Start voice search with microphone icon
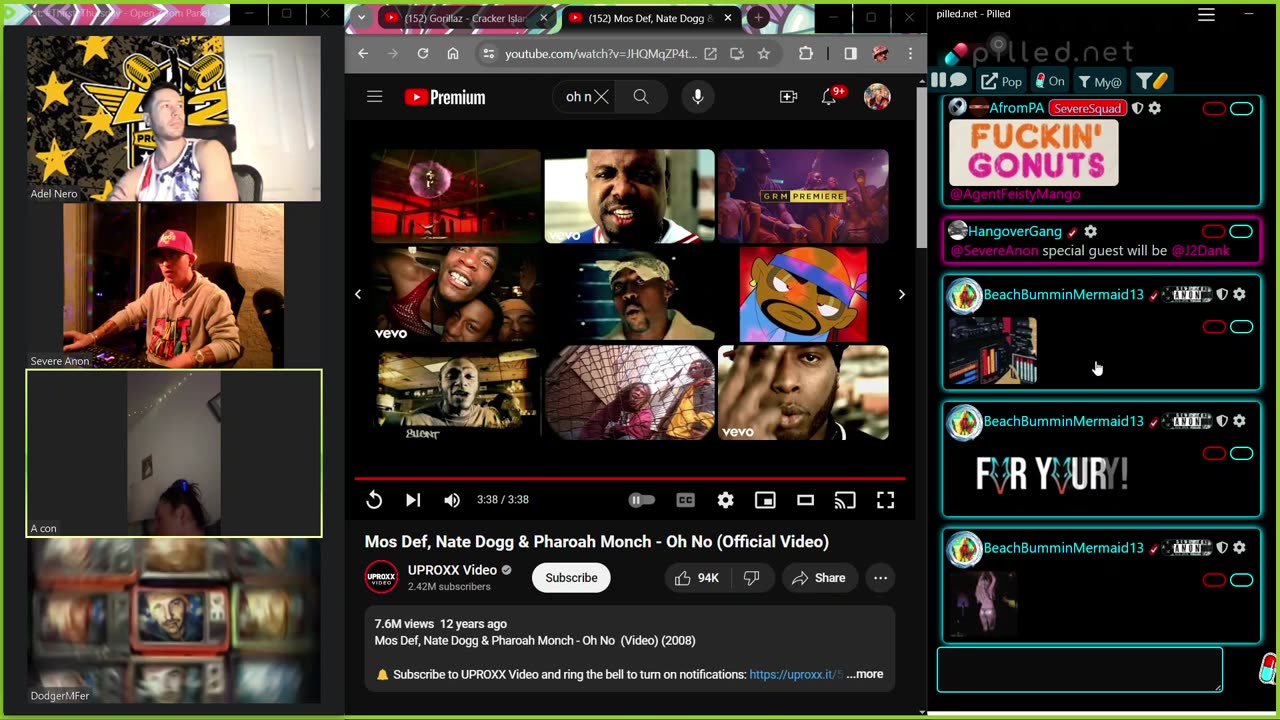 coord(698,97)
